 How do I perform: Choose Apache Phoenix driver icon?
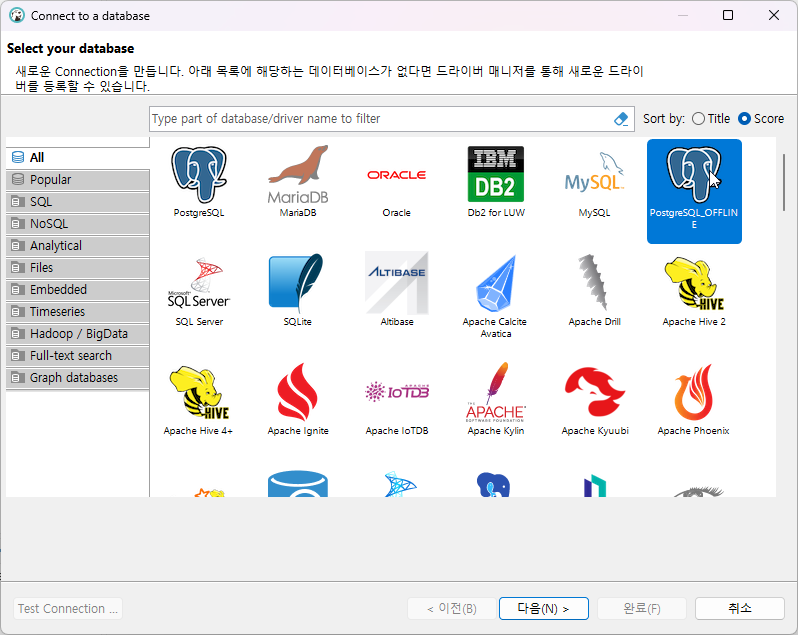click(x=694, y=392)
